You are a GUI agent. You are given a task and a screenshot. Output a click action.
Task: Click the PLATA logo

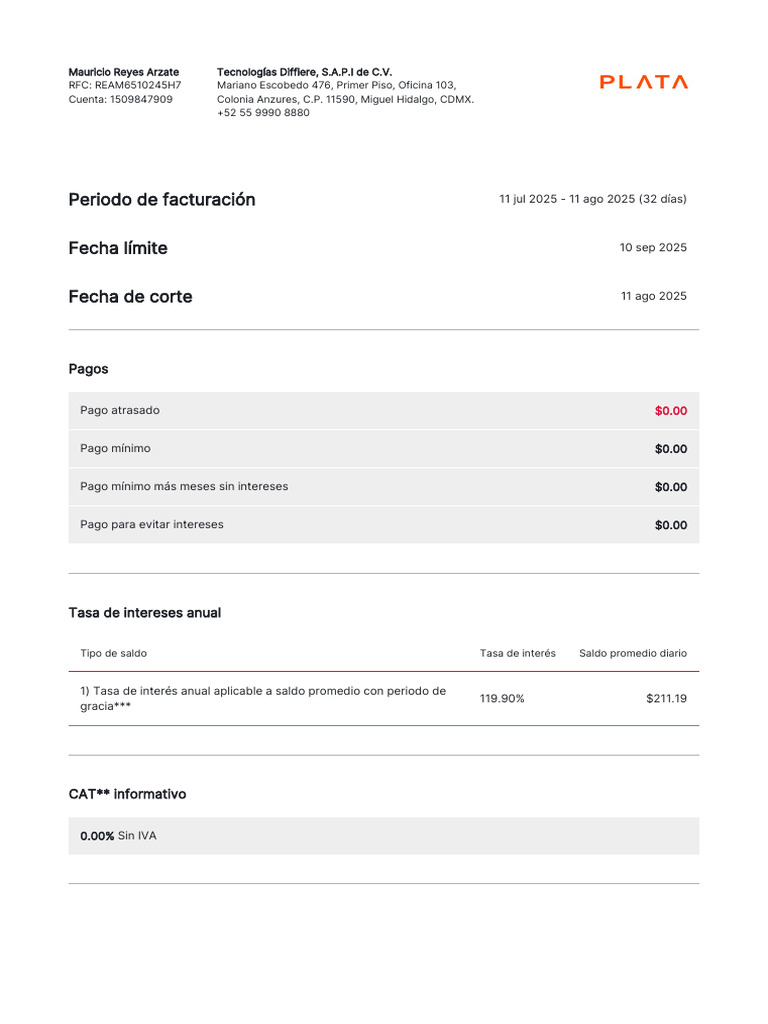click(643, 82)
